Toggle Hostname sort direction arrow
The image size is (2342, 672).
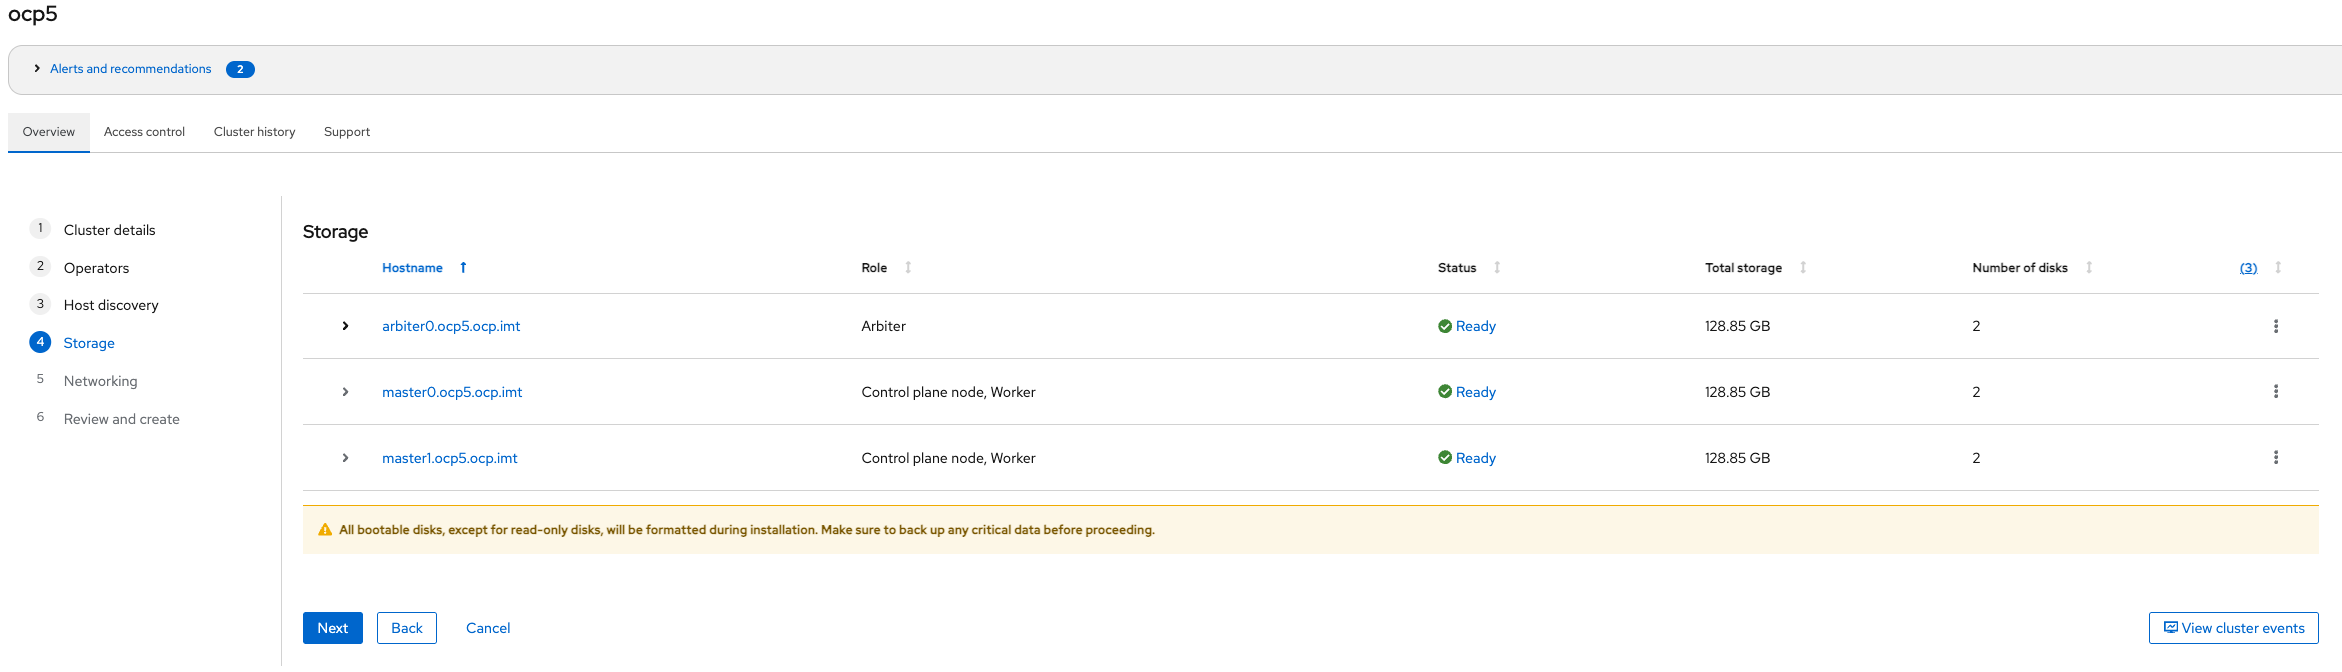coord(463,268)
